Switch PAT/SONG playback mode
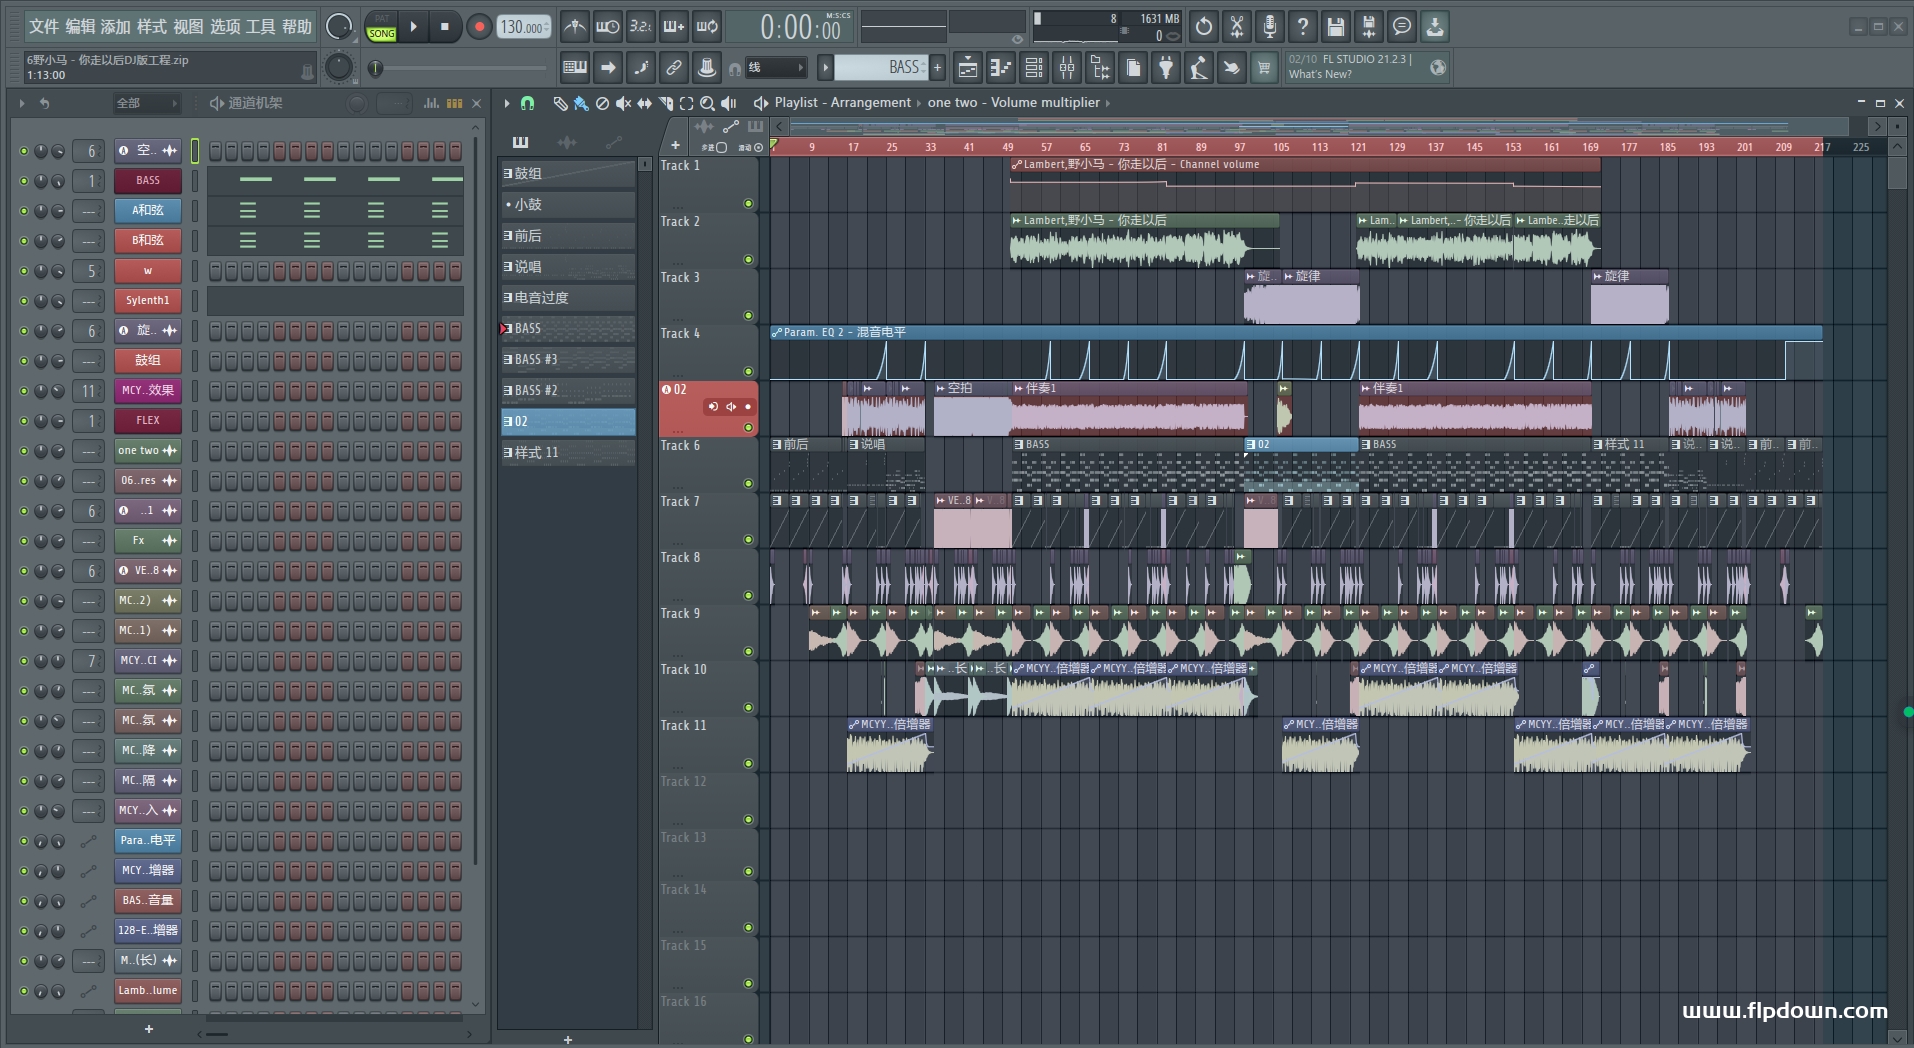Viewport: 1914px width, 1048px height. pos(382,27)
